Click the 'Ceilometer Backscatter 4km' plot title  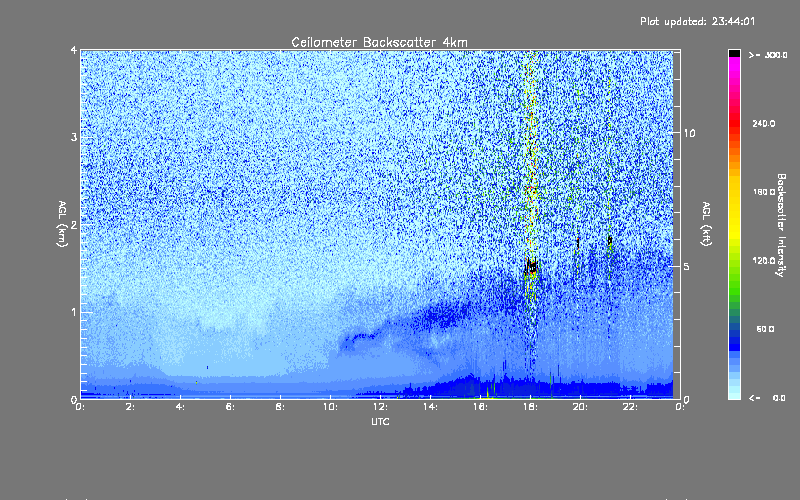(x=379, y=42)
